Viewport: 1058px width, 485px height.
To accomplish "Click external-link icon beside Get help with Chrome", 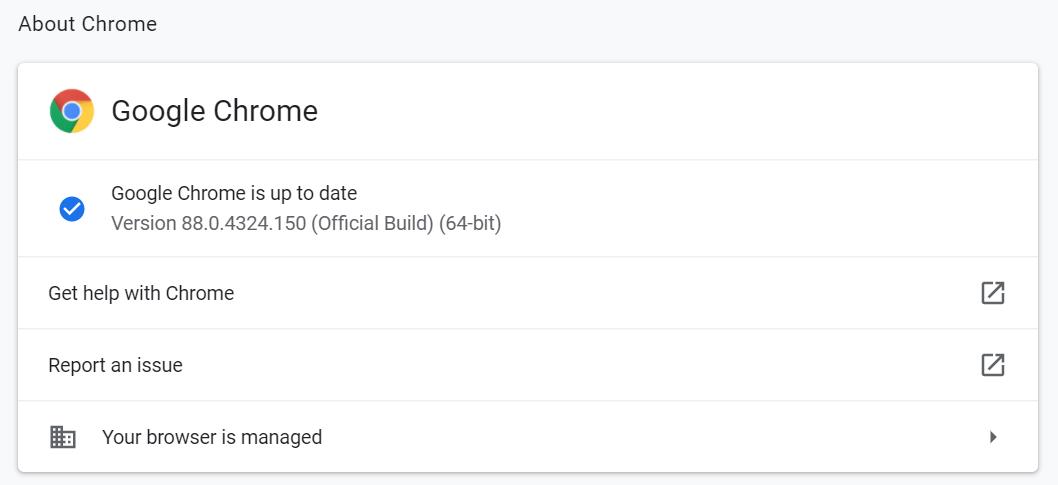I will pyautogui.click(x=992, y=293).
